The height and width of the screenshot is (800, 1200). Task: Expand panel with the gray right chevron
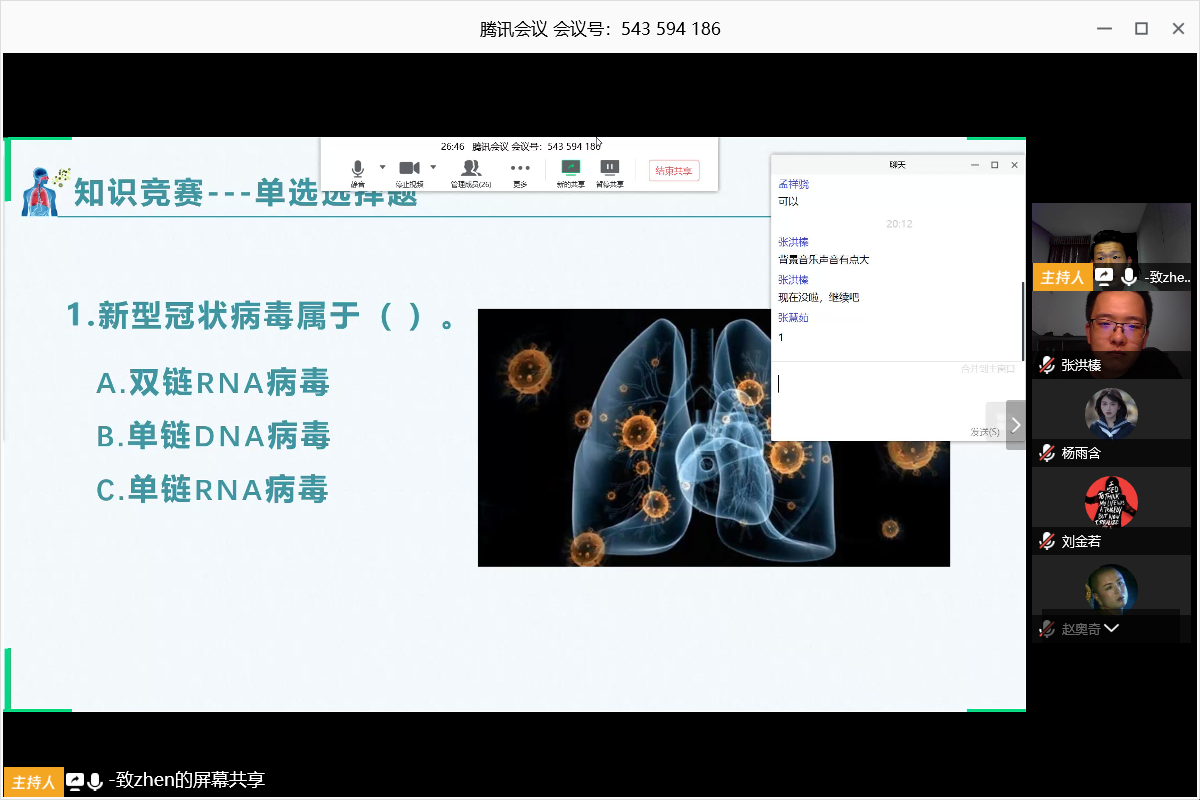(1016, 425)
